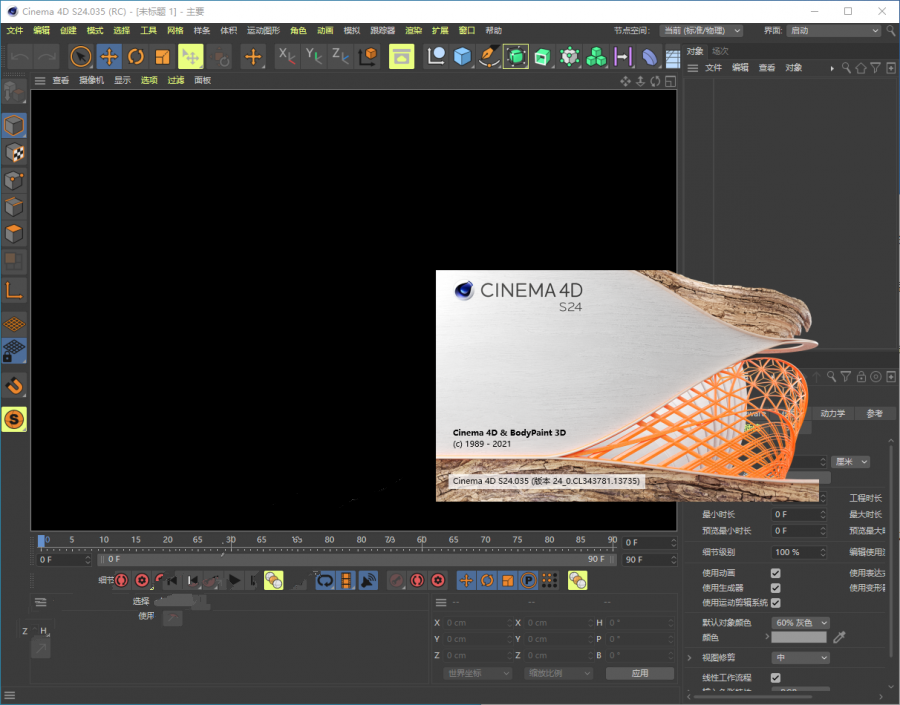Click the 应用 apply button

point(640,673)
